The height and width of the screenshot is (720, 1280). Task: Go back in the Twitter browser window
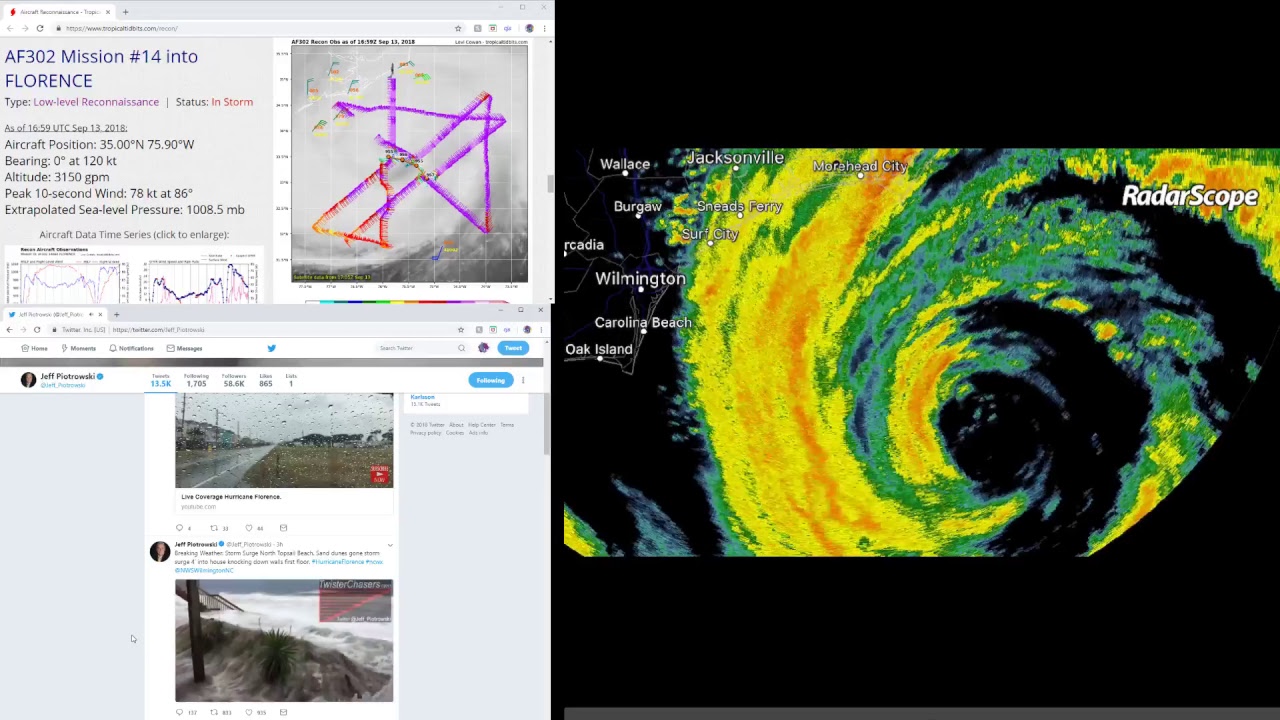[9, 330]
